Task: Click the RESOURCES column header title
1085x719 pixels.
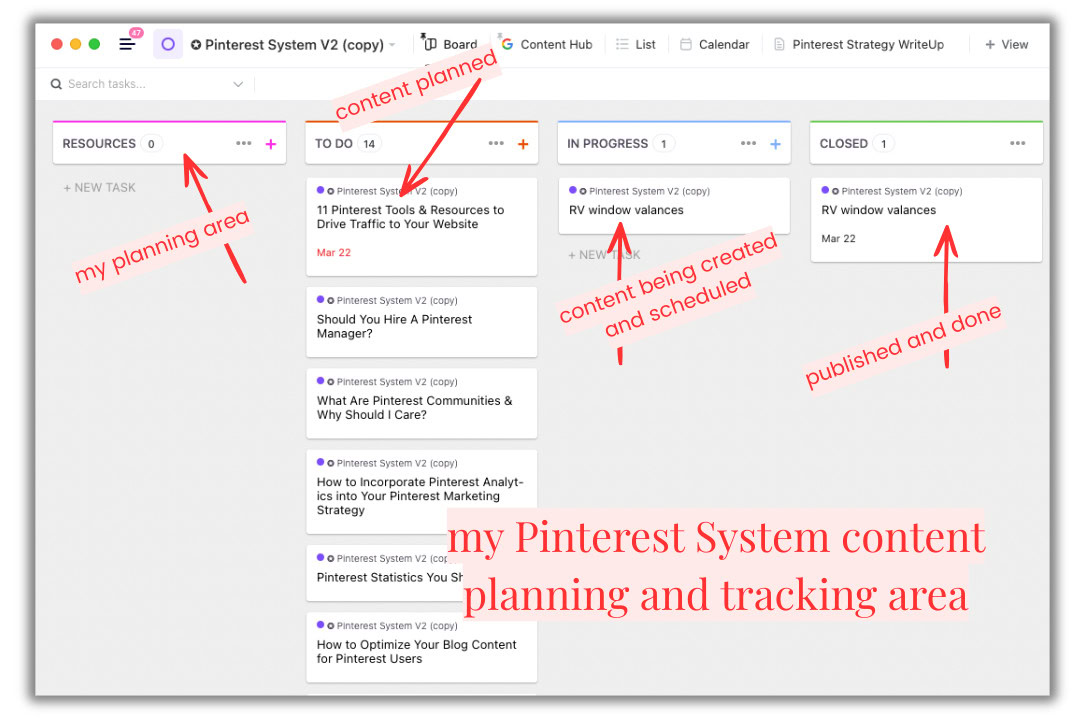Action: (99, 143)
